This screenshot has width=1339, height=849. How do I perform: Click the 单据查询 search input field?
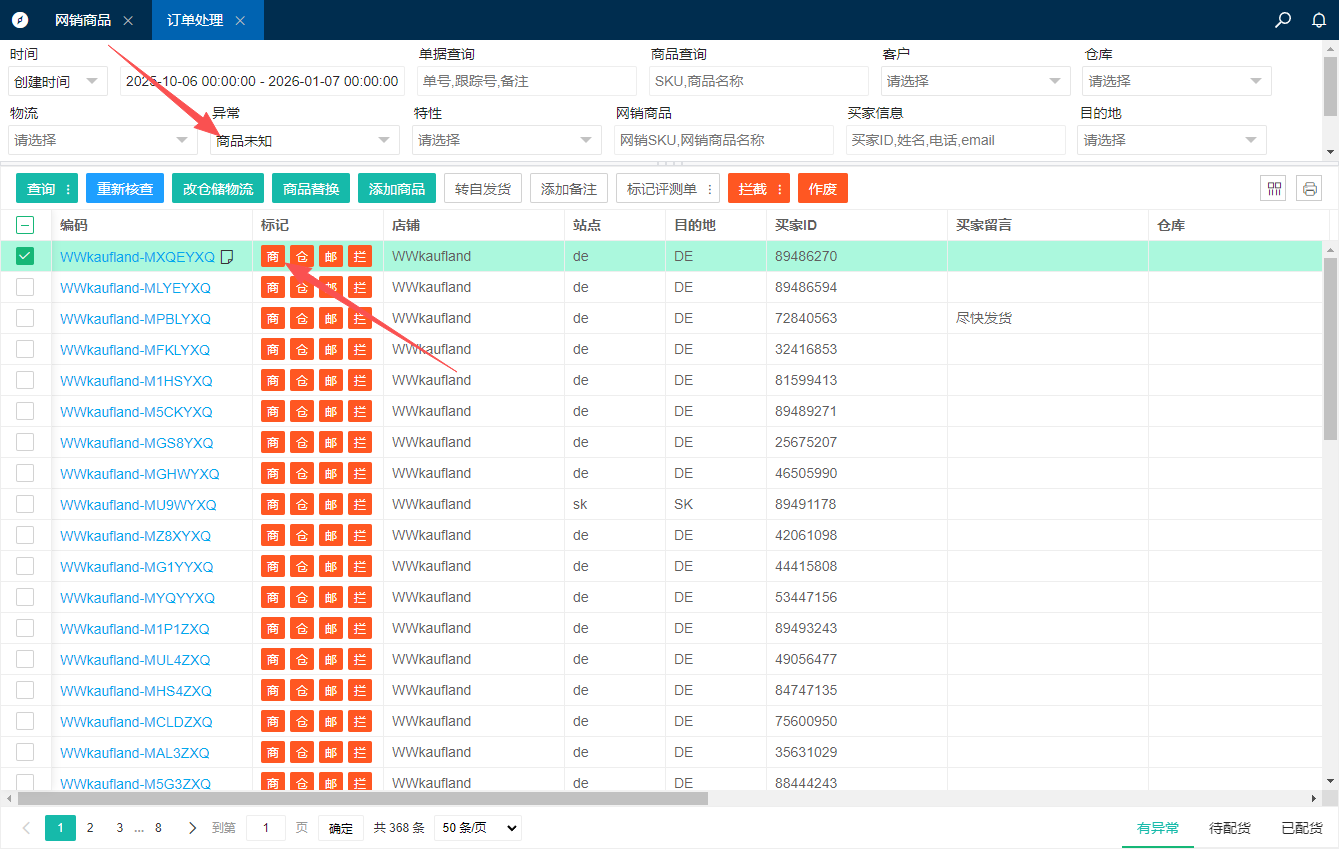point(526,82)
